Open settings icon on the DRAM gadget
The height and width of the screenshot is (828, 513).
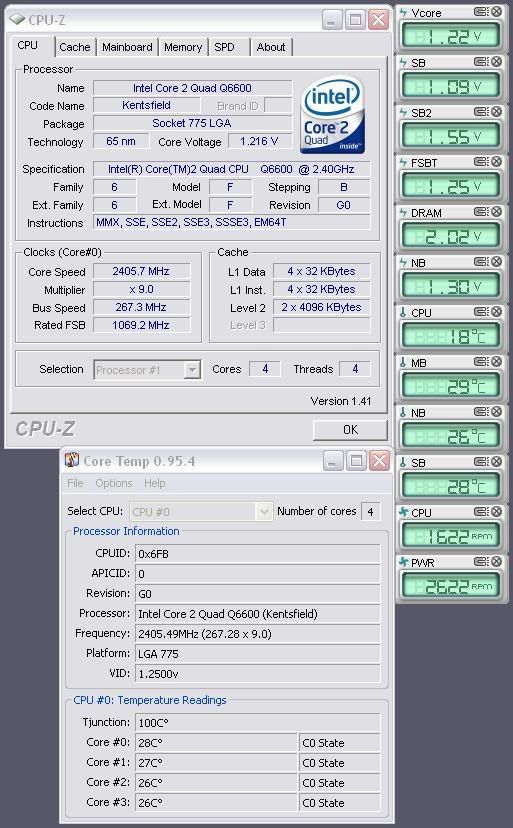[x=481, y=212]
